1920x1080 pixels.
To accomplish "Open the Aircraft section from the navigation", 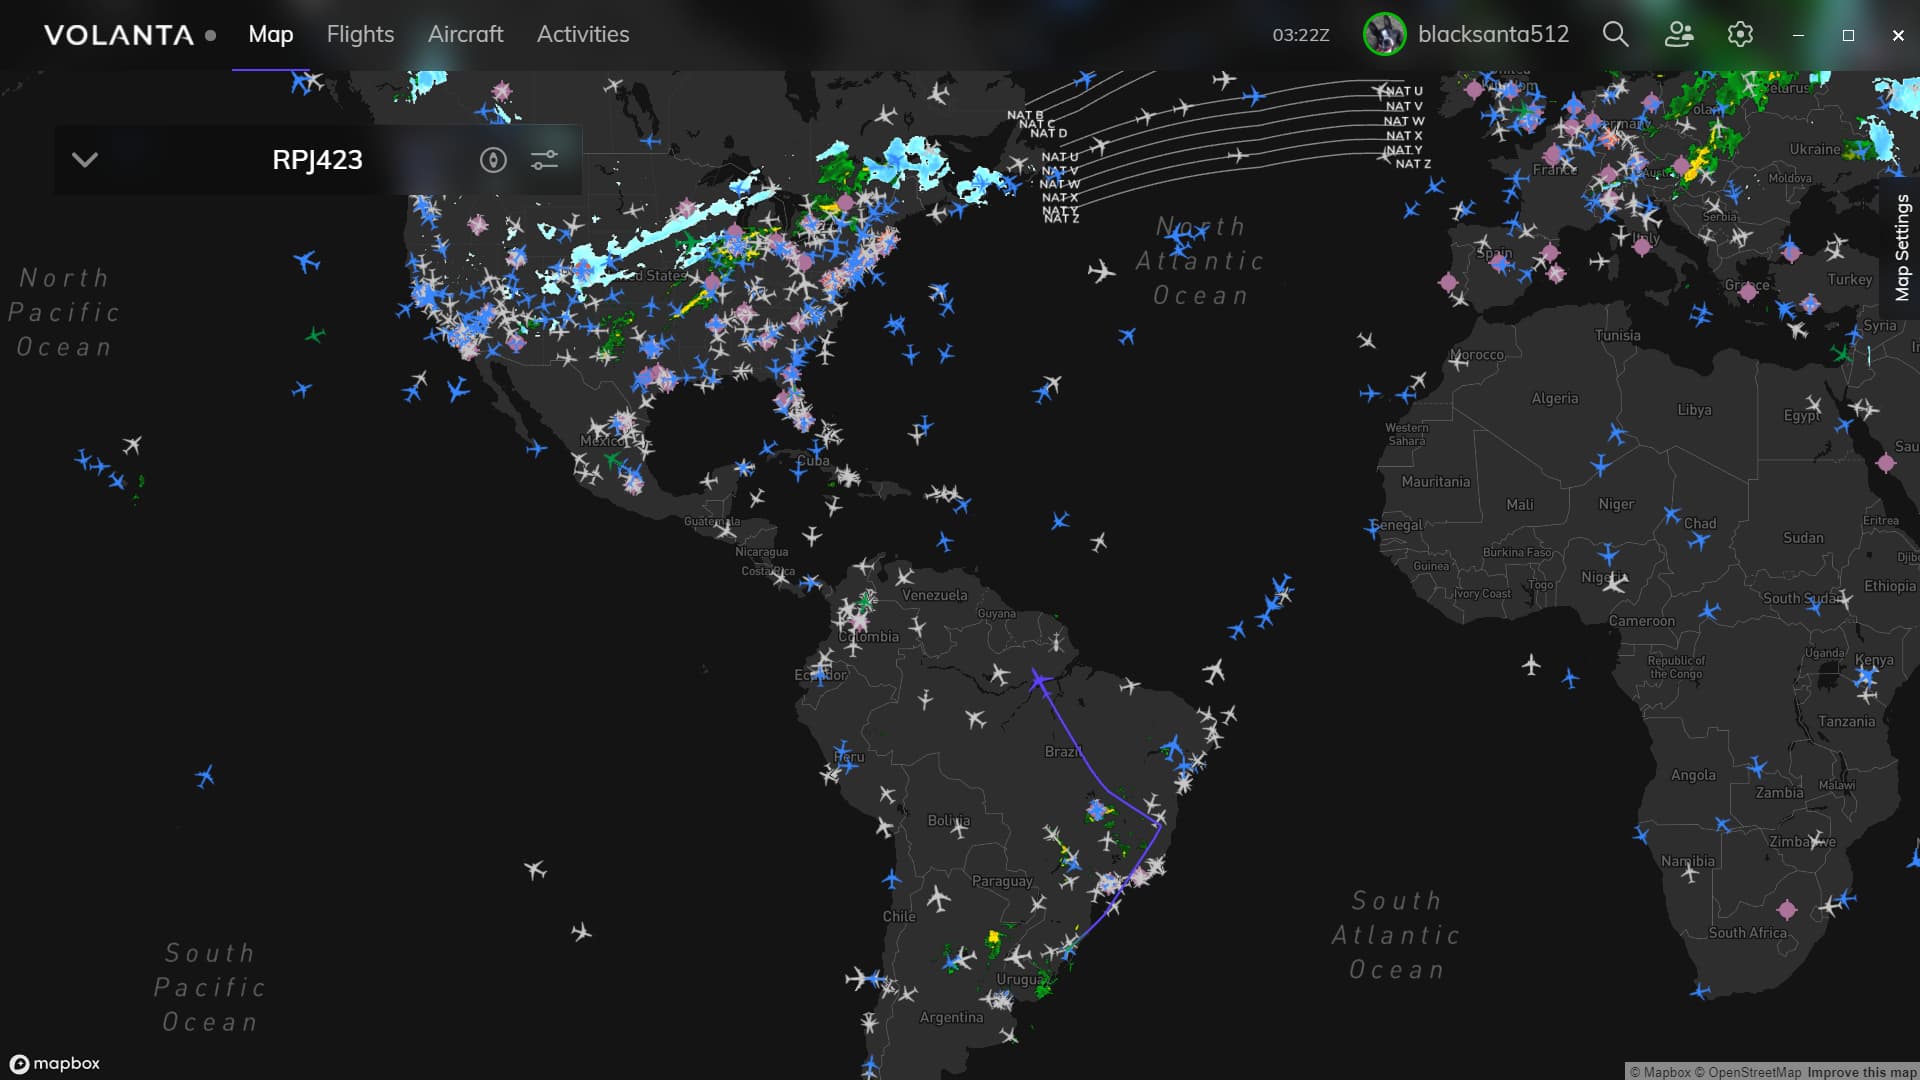I will click(465, 34).
